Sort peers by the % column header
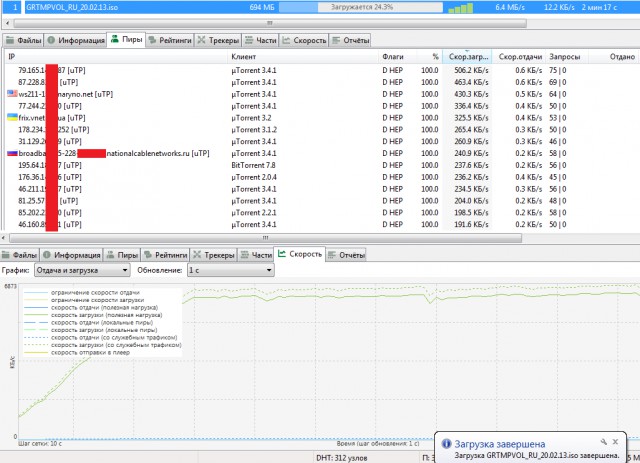640x463 pixels. (x=429, y=57)
